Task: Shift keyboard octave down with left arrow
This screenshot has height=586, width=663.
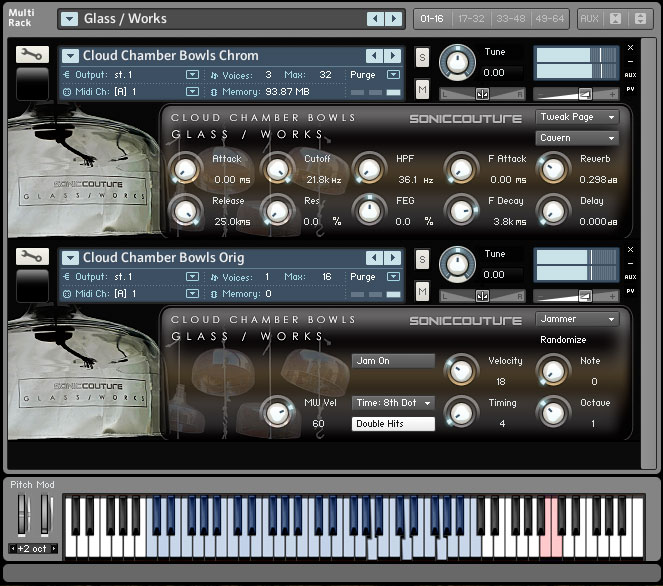Action: pos(13,548)
